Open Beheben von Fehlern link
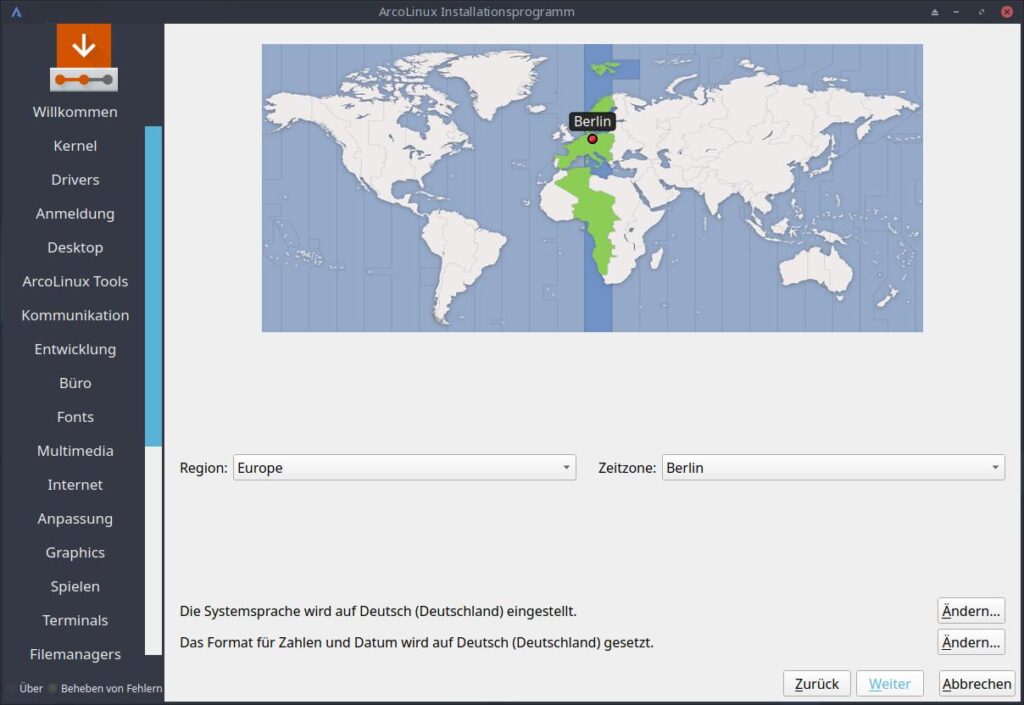 coord(111,688)
